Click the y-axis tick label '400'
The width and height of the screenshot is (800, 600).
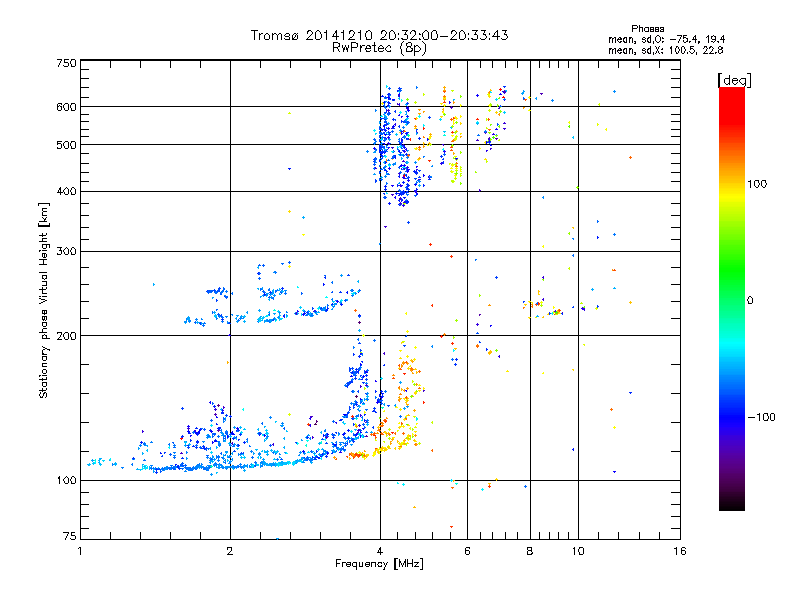click(66, 192)
